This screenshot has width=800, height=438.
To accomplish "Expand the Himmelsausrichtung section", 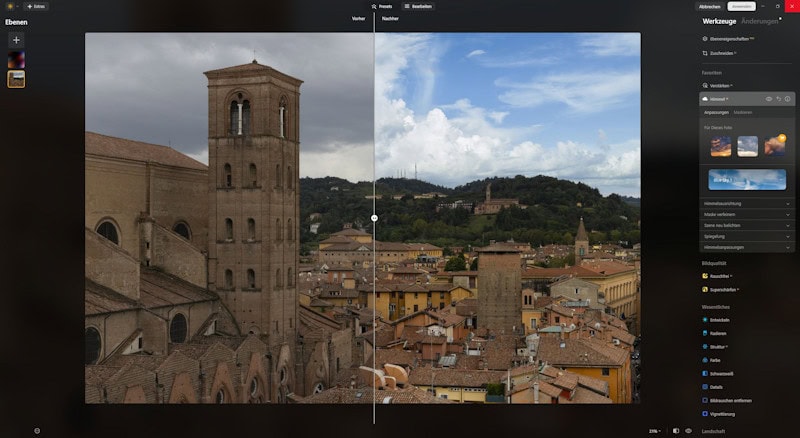I will (x=748, y=203).
